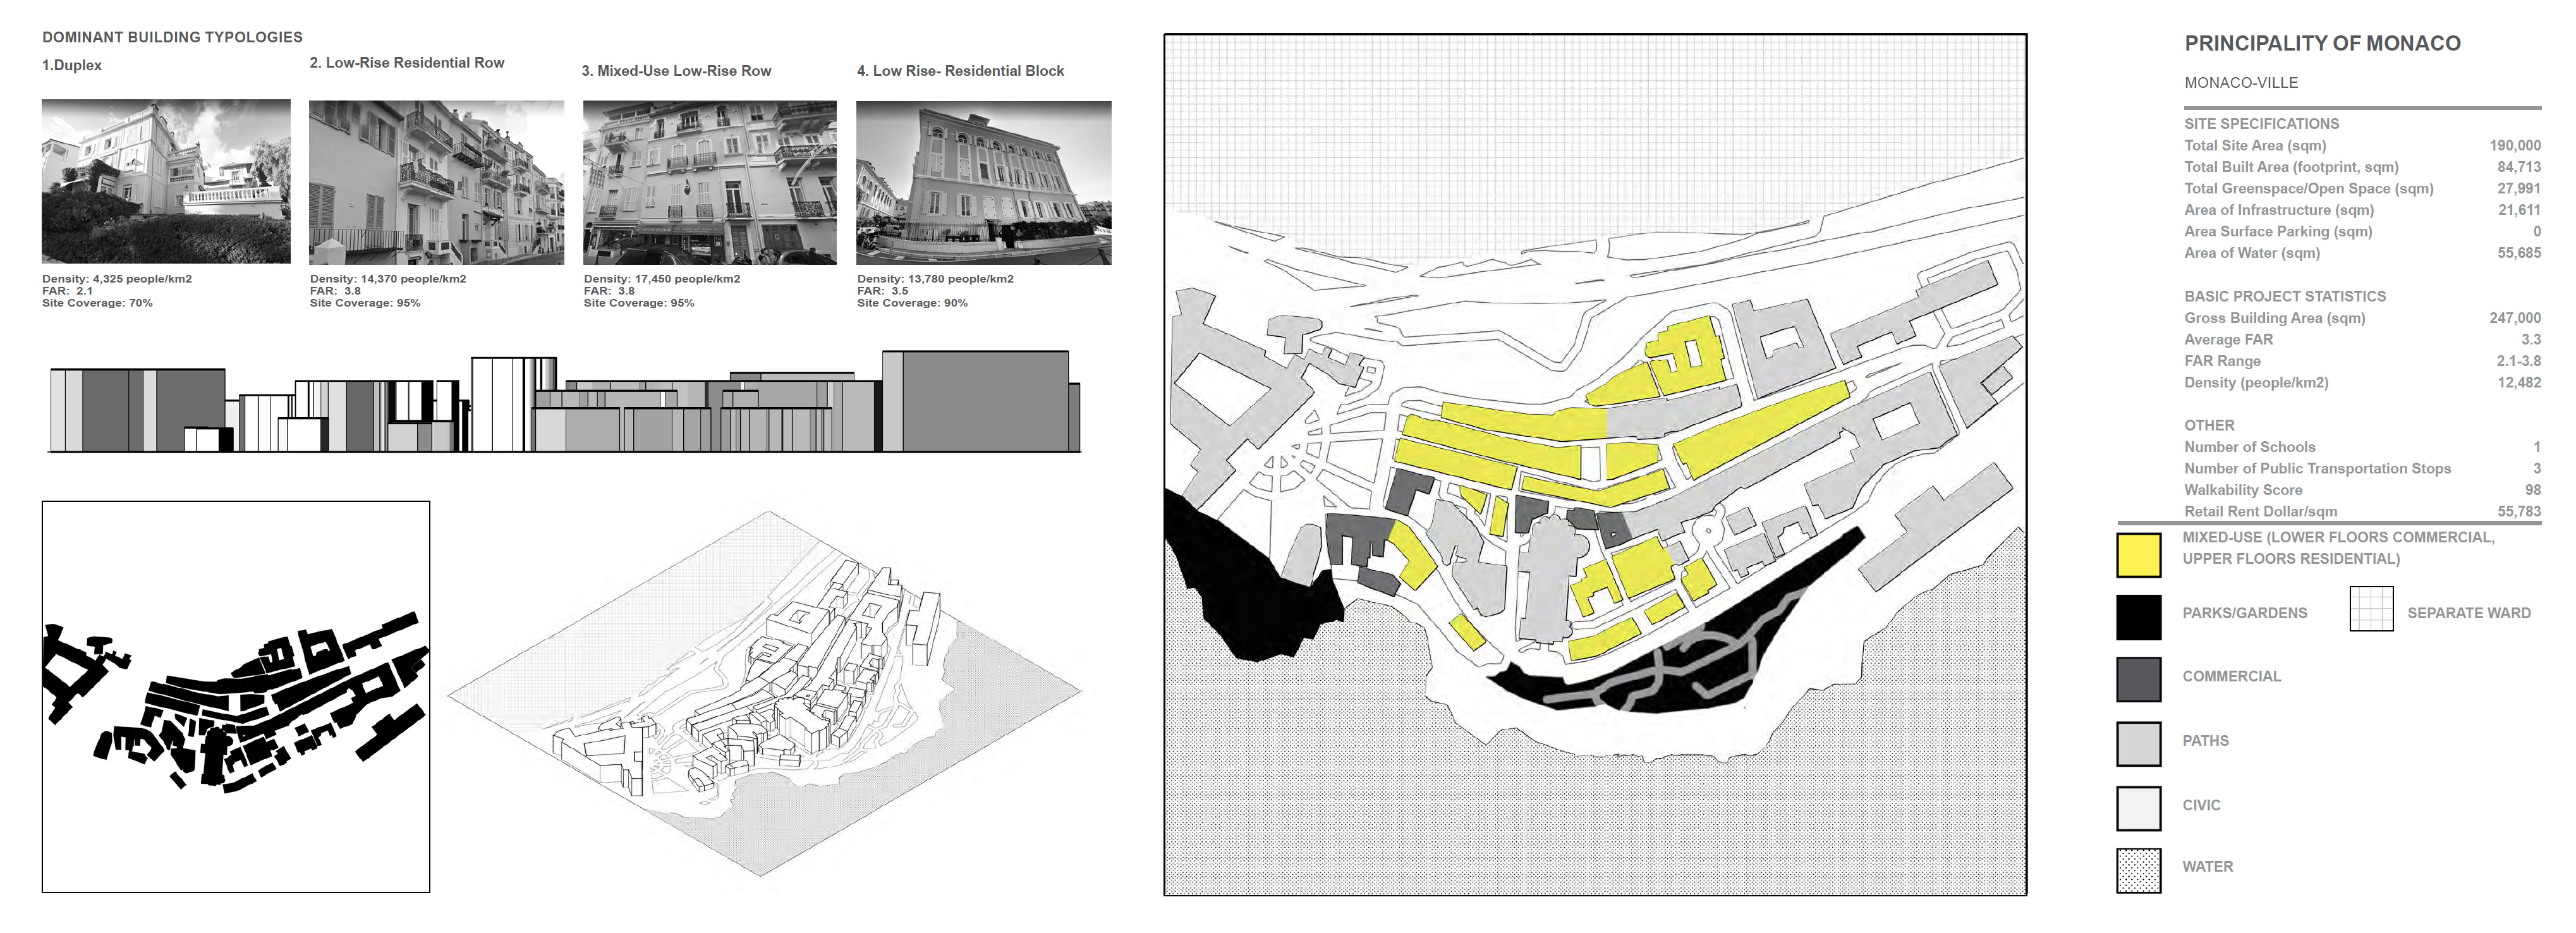Select the Civic legend swatch
2576x933 pixels.
(2138, 808)
